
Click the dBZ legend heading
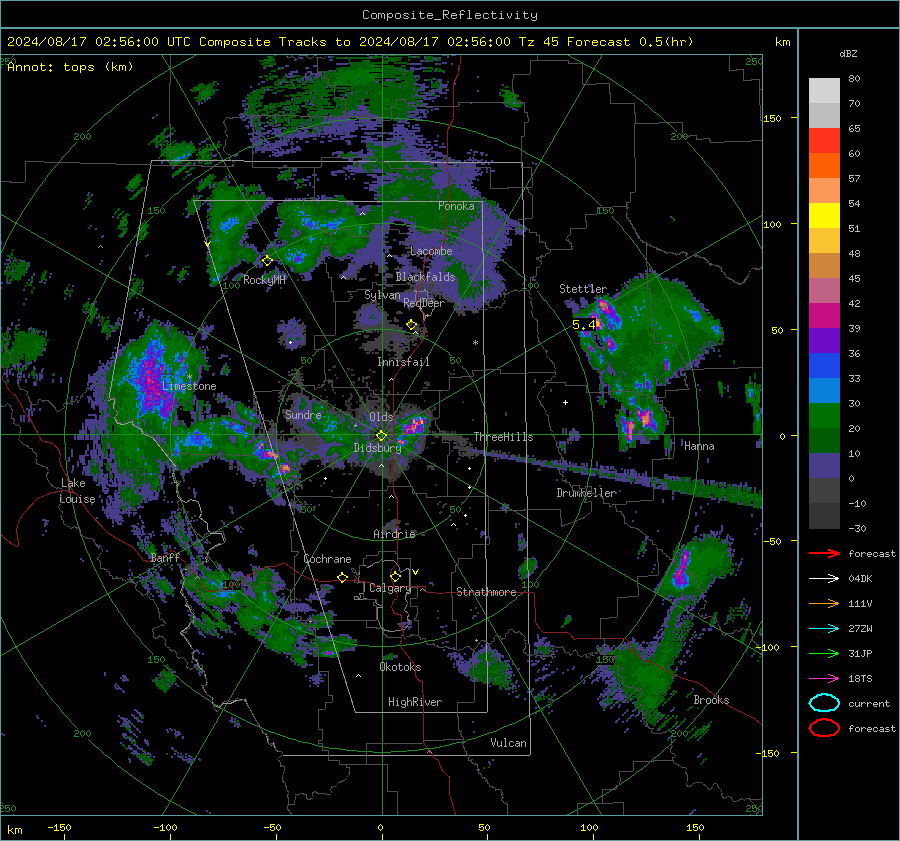pos(848,53)
